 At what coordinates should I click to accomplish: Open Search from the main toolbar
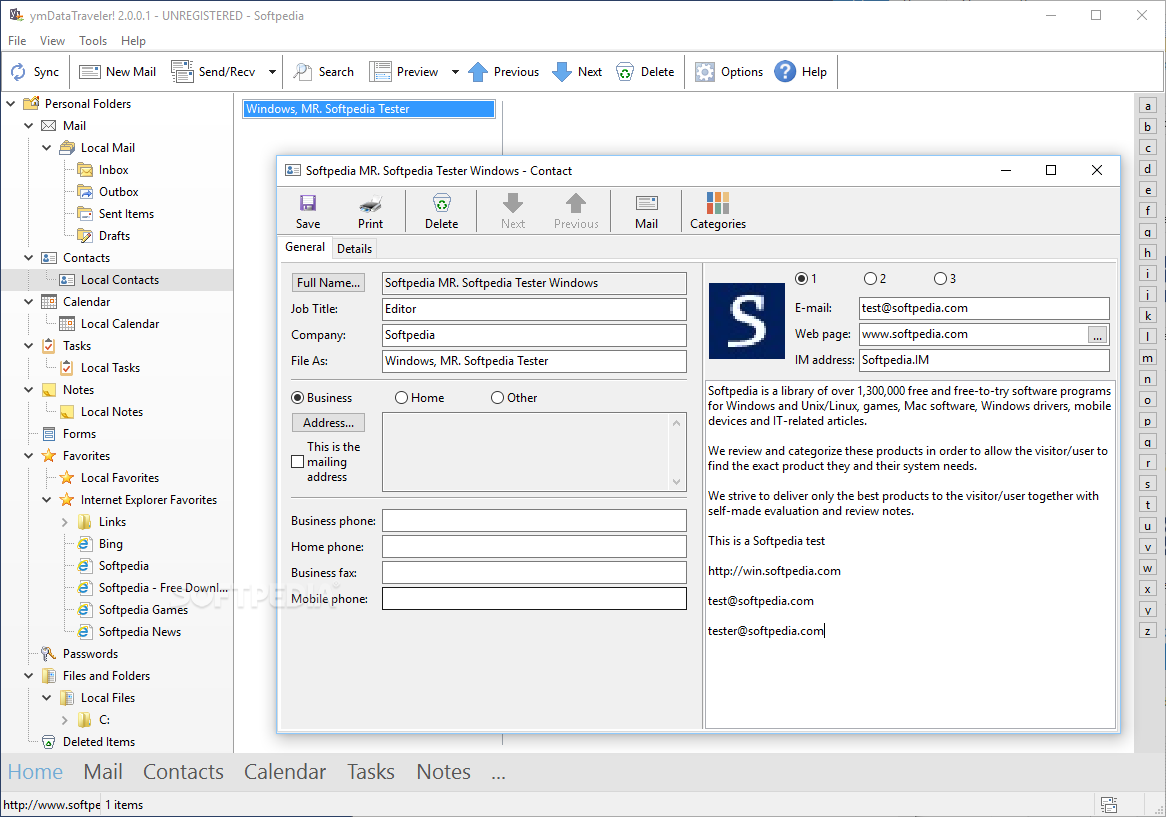click(303, 72)
